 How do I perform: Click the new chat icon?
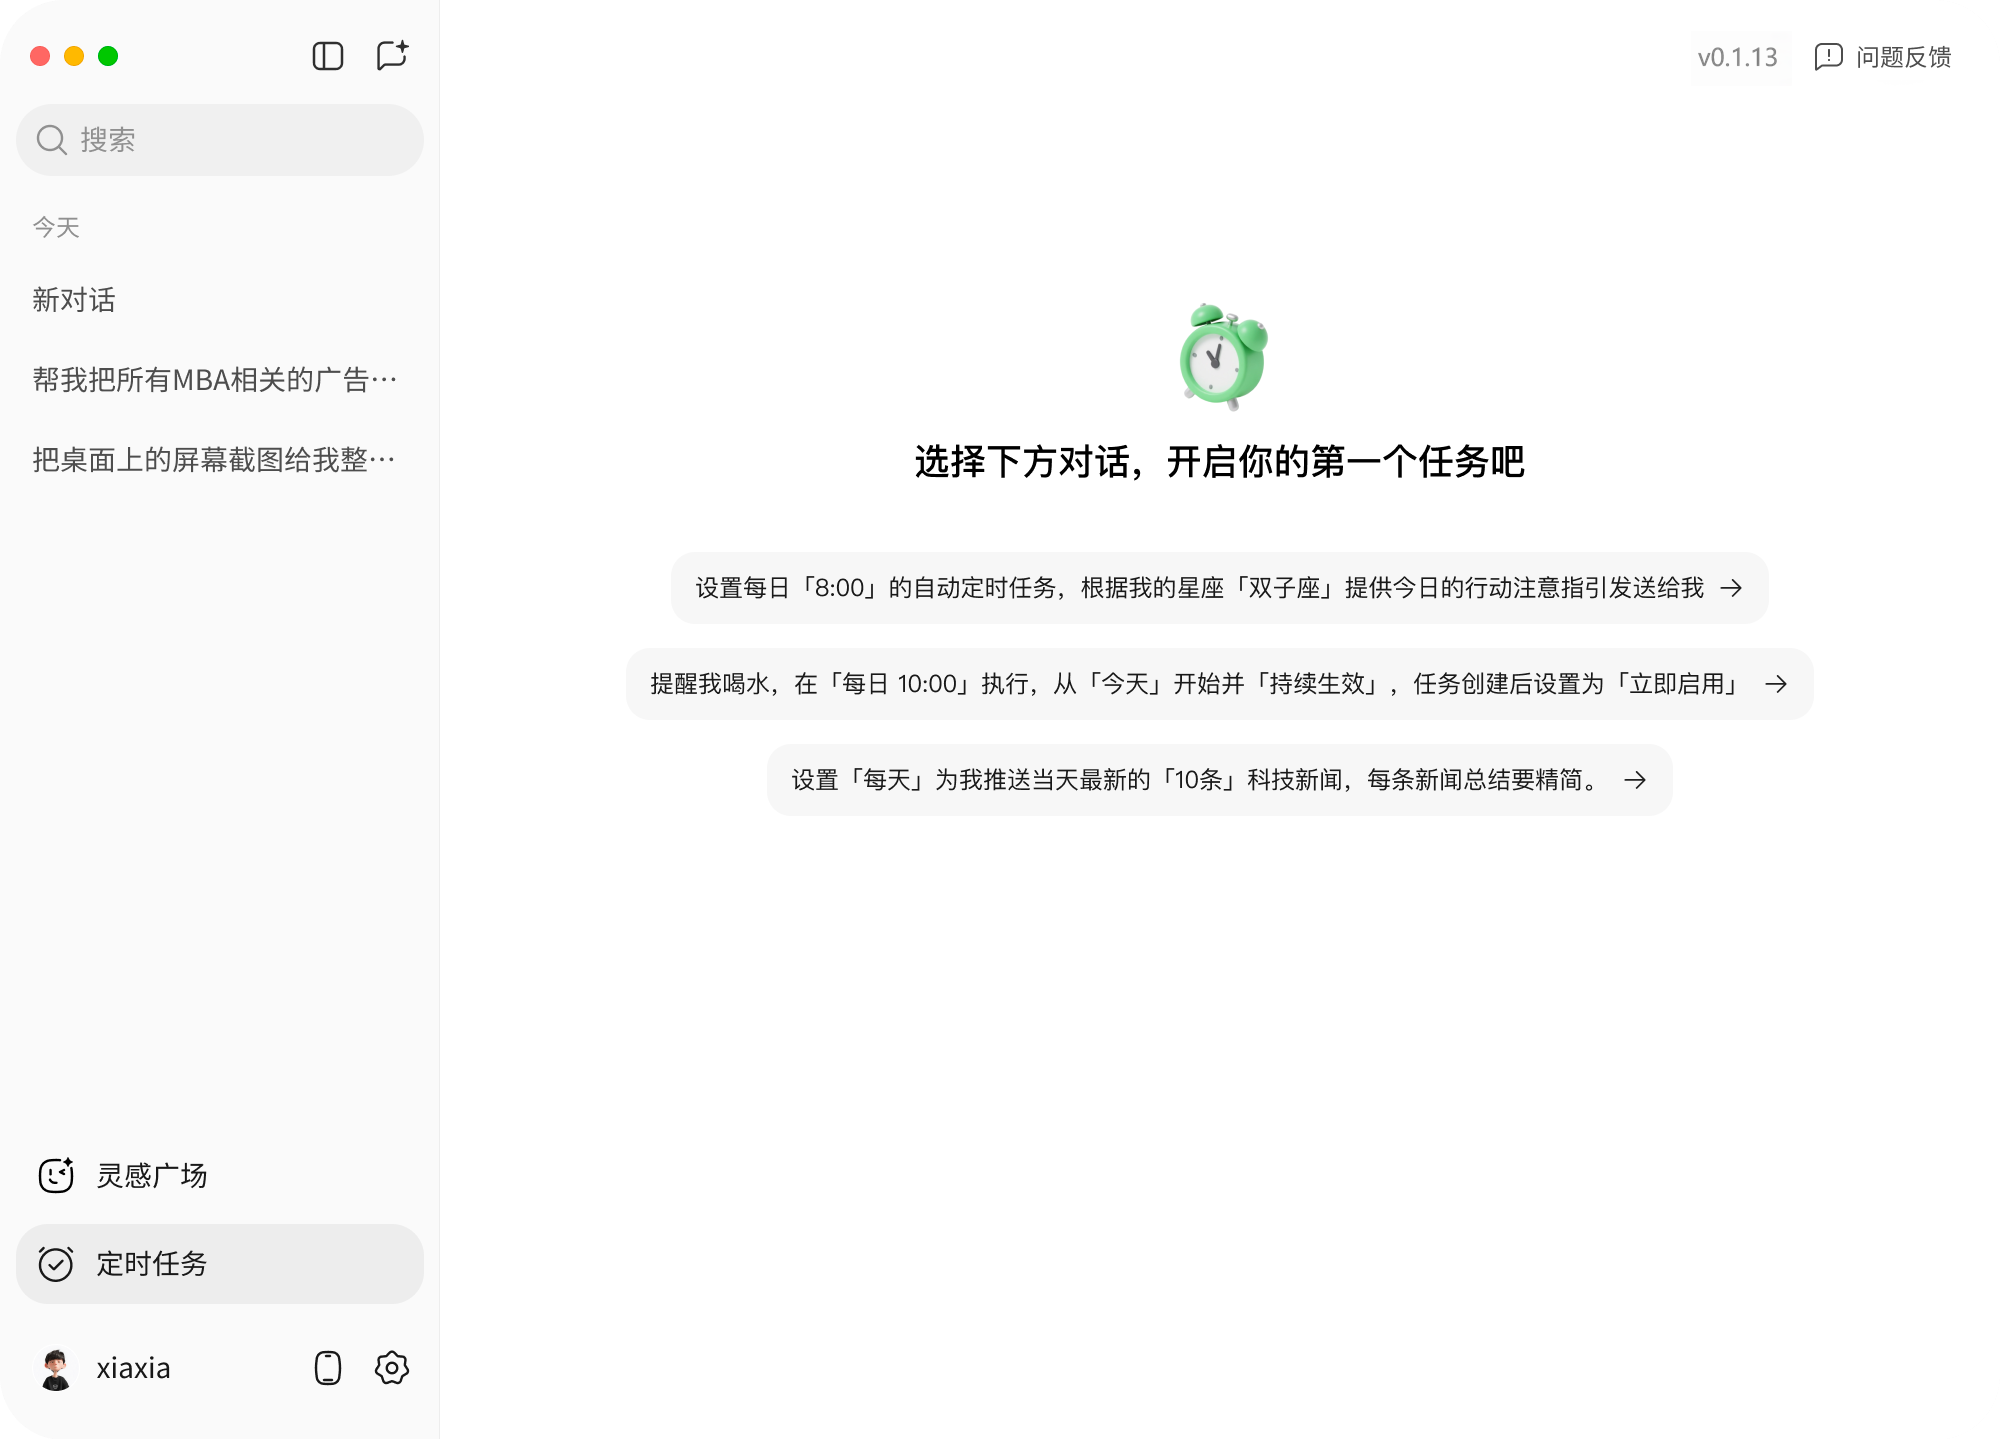click(392, 55)
